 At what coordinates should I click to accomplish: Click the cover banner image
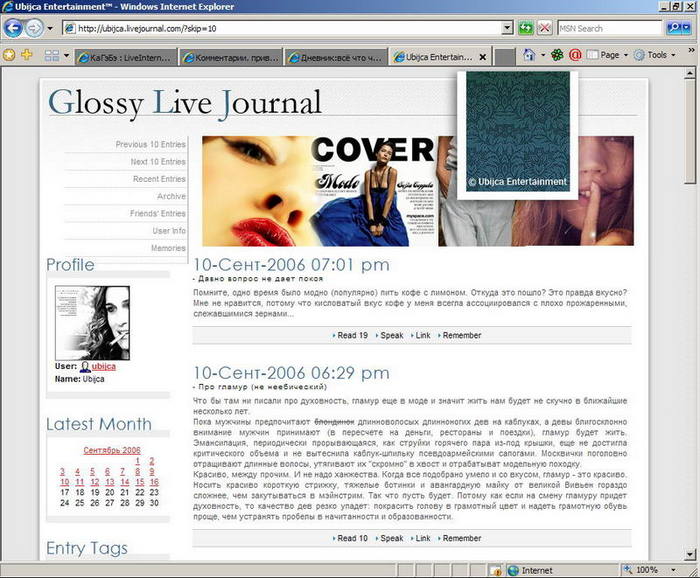pos(418,191)
